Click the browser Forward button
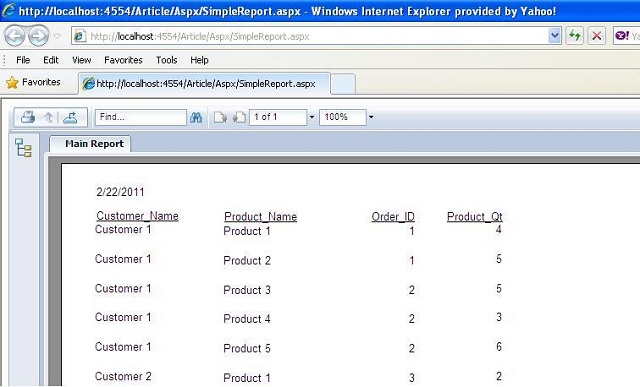 [38, 36]
